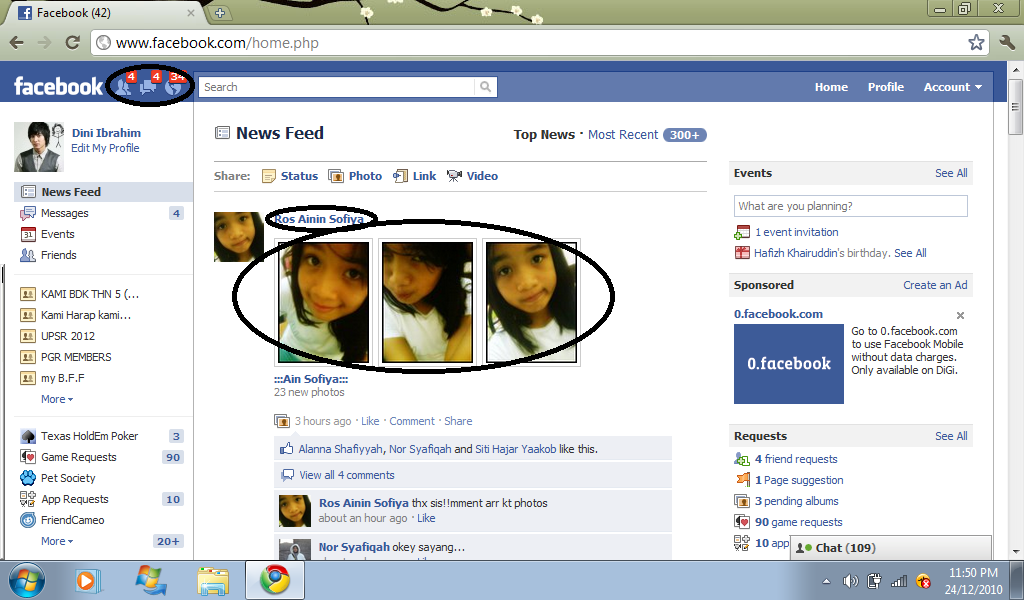This screenshot has width=1024, height=600.
Task: Open Dini Ibrahim profile name link
Action: tap(106, 133)
